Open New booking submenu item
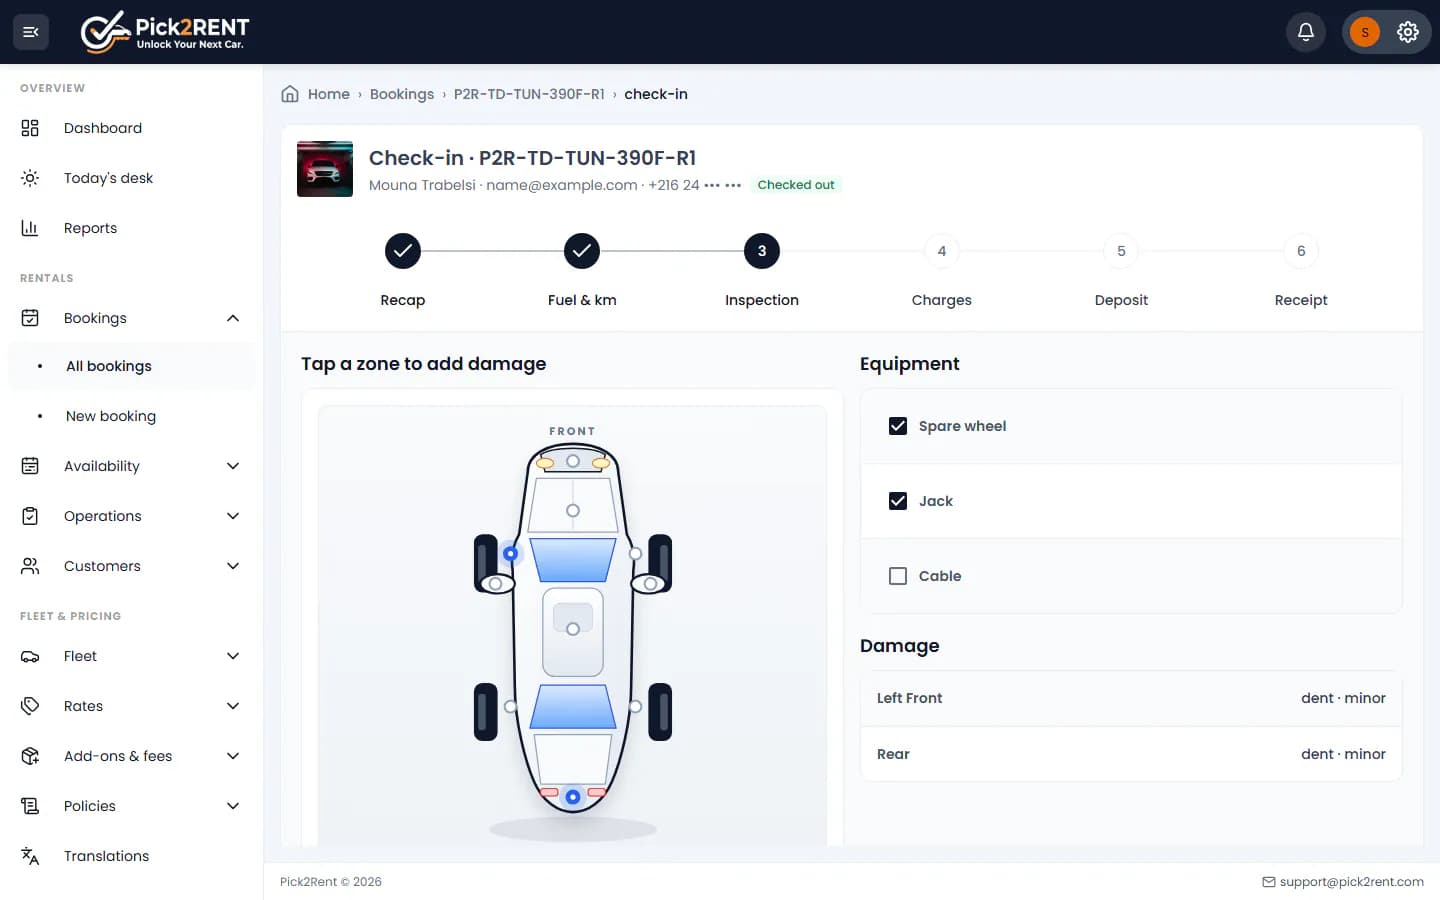Screen dimensions: 1440x900 (131, 416)
